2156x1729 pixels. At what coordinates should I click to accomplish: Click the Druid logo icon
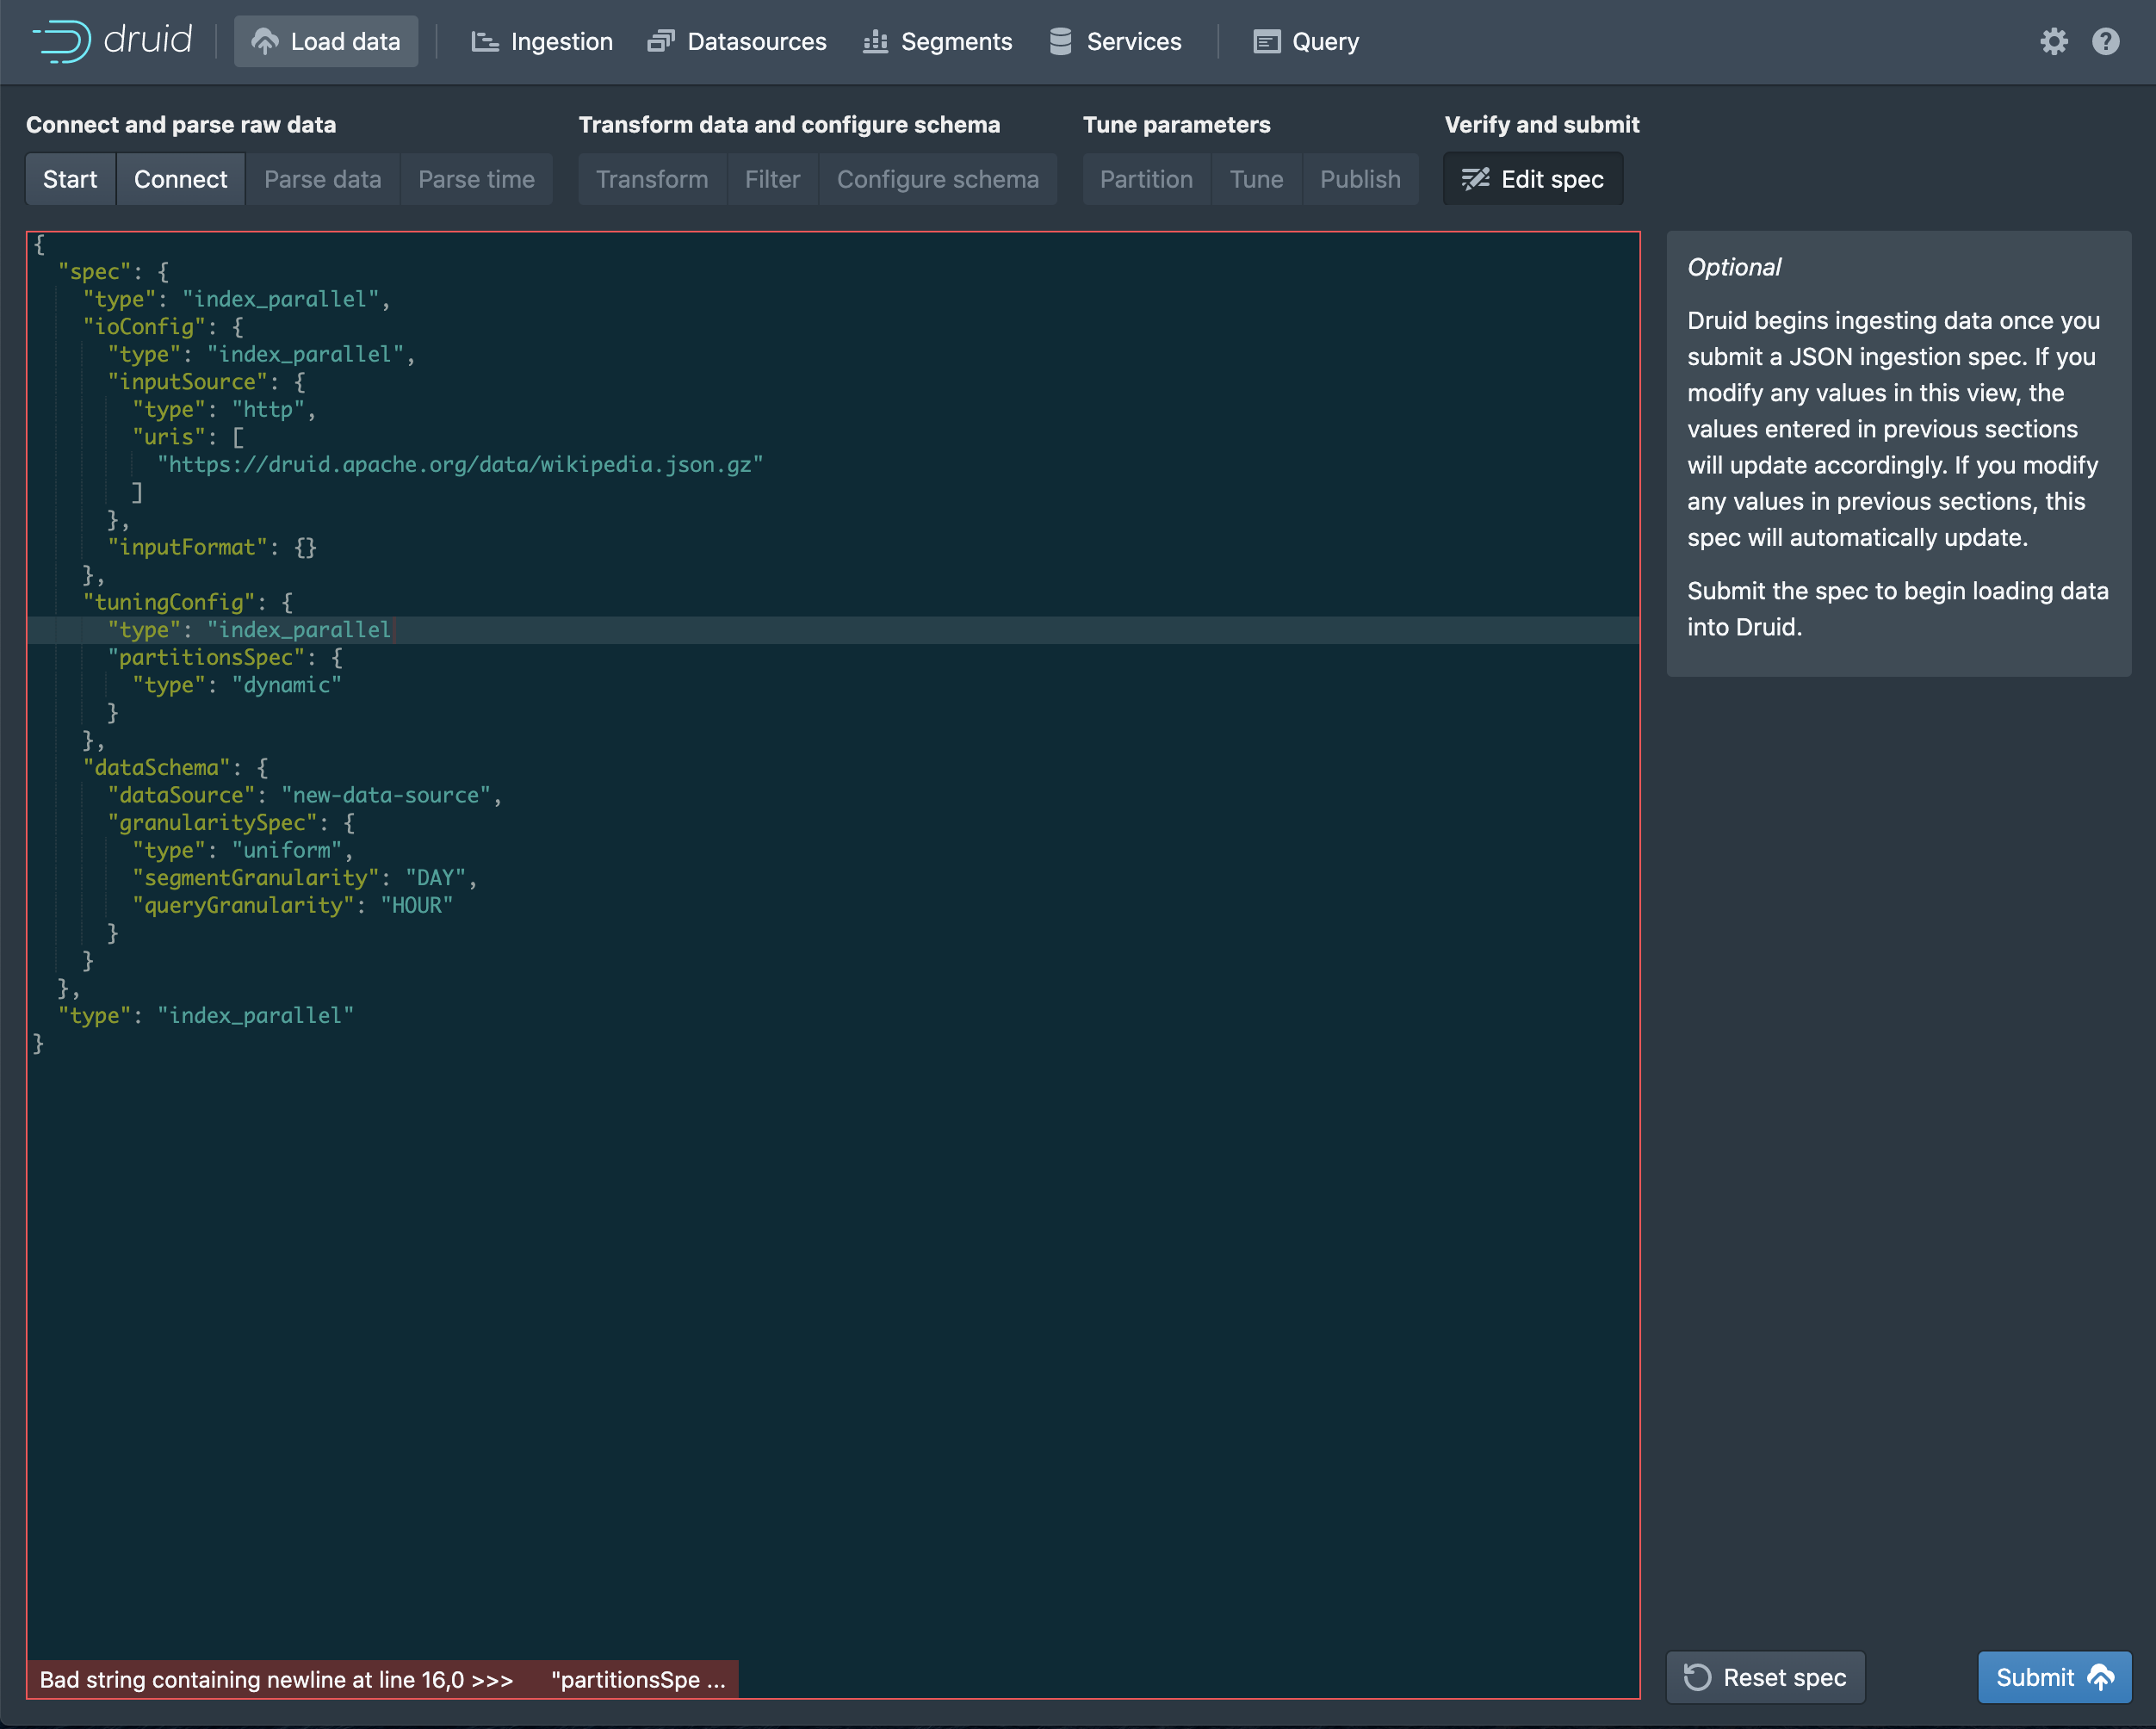click(x=62, y=41)
